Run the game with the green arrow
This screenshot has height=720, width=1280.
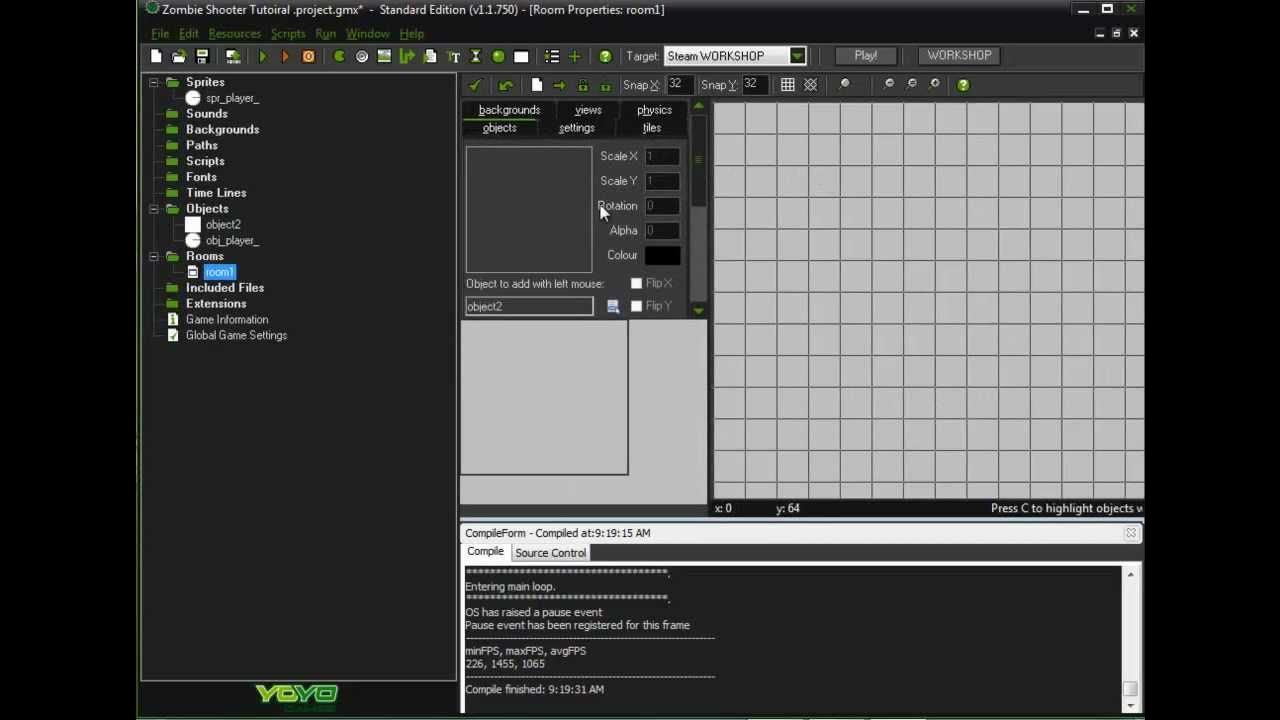[263, 57]
